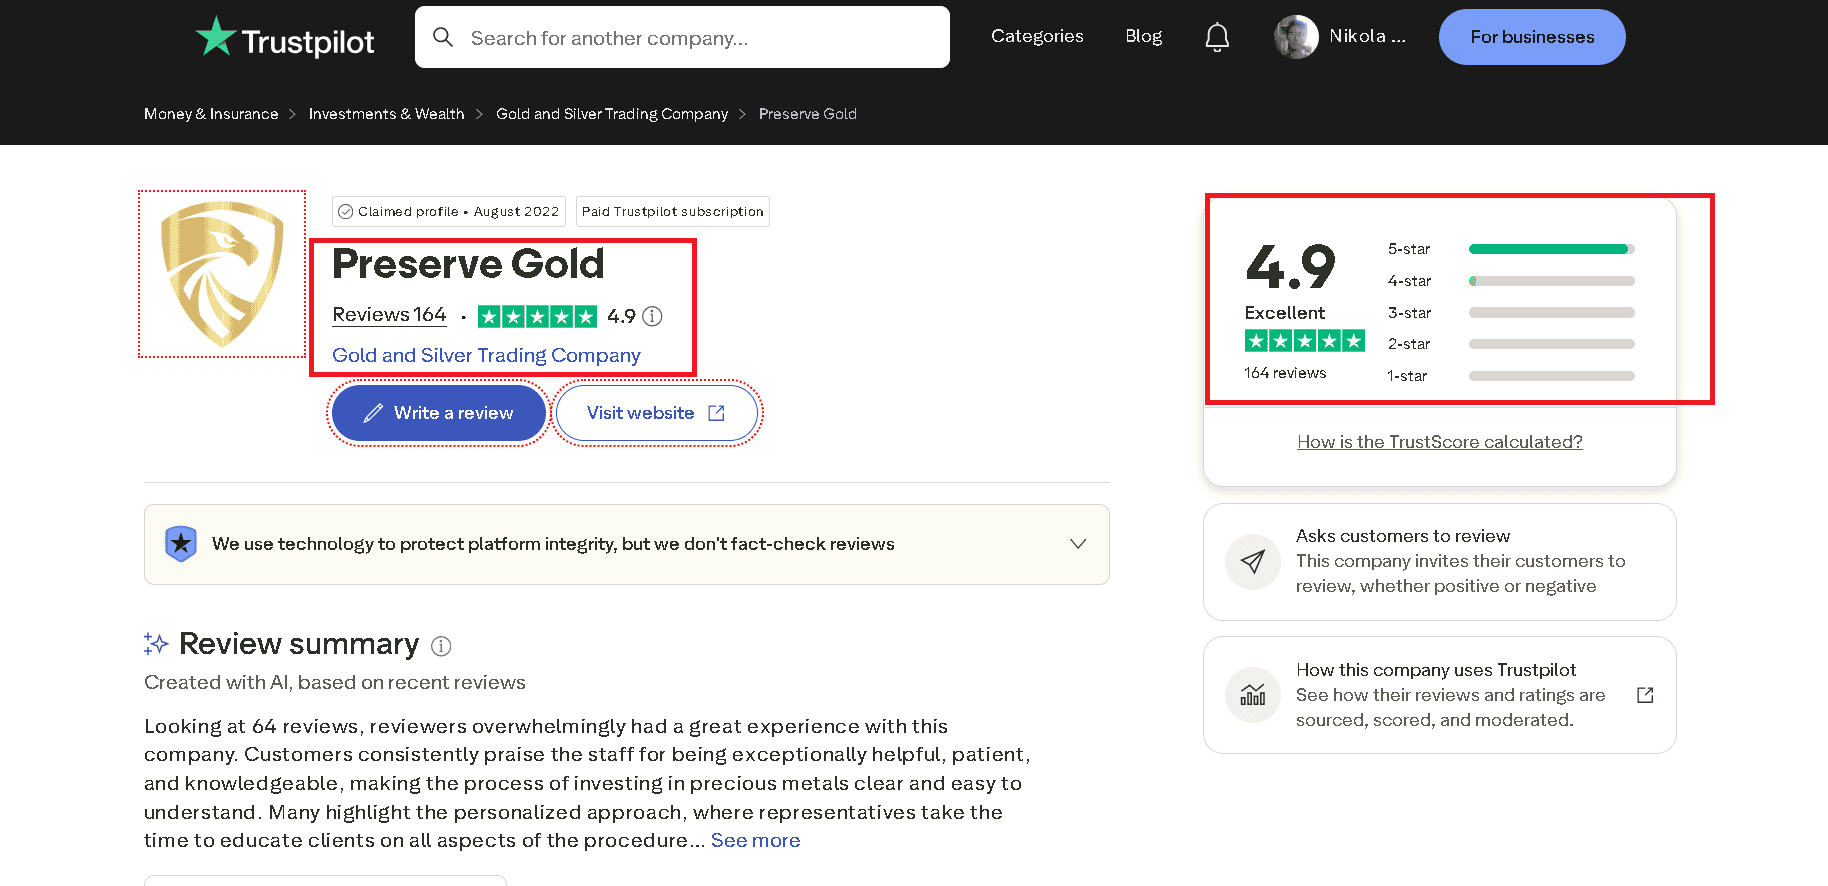
Task: Click Visit website button
Action: [x=656, y=413]
